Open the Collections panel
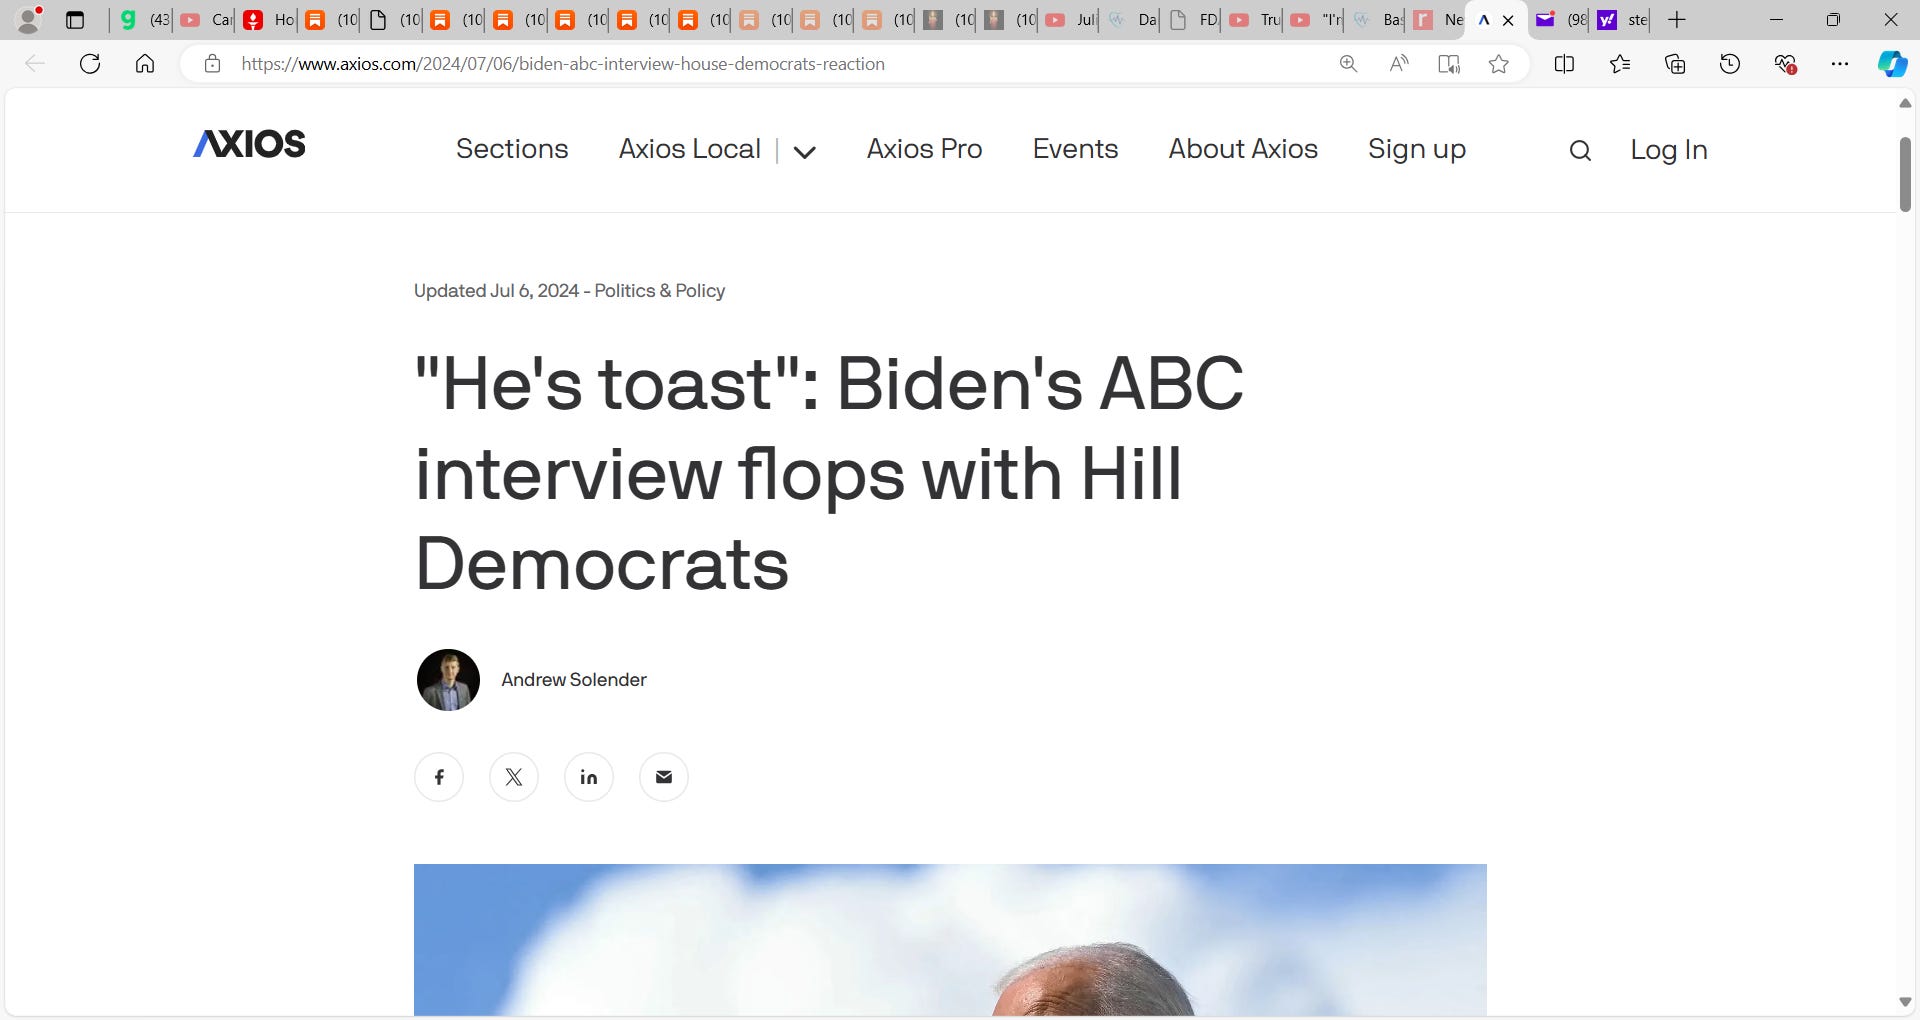 [1675, 64]
